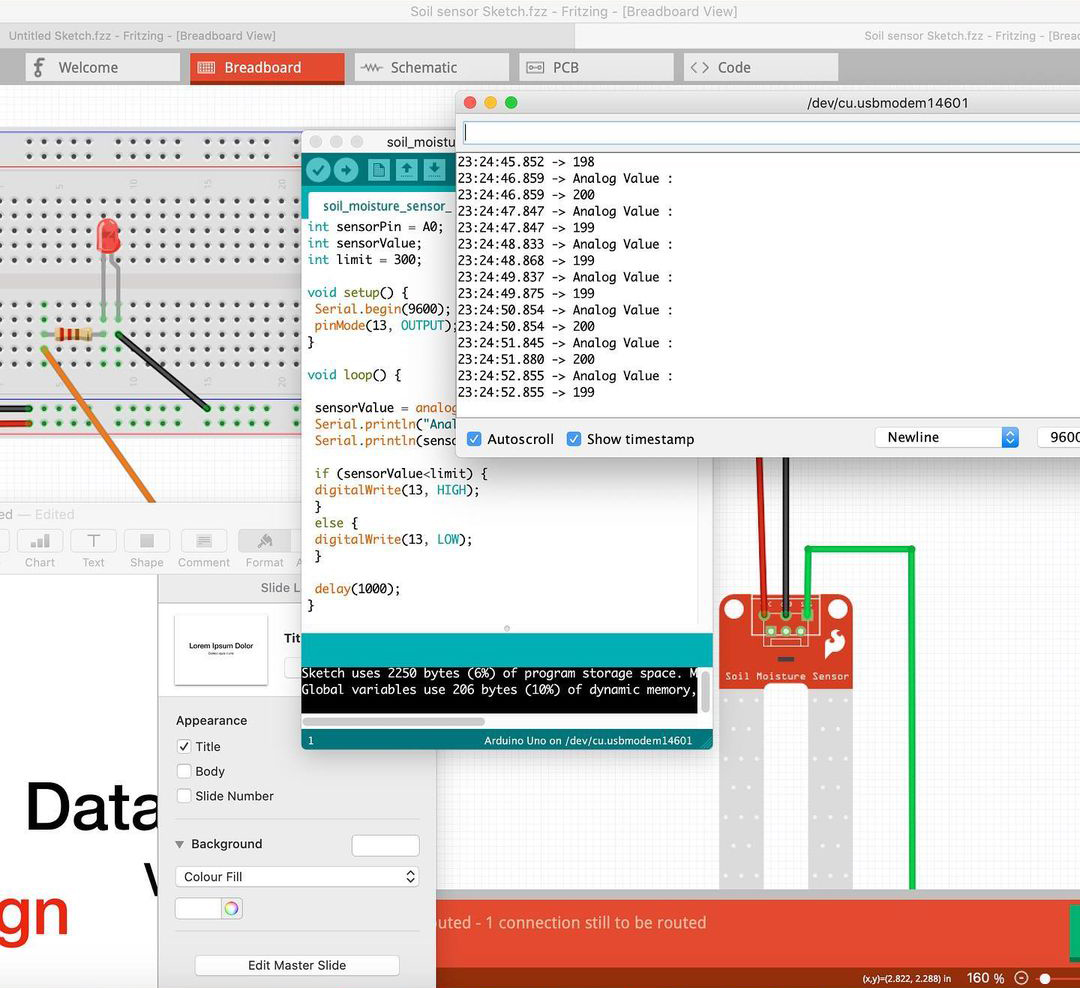This screenshot has width=1080, height=988.
Task: Enable the Body appearance checkbox
Action: point(184,771)
